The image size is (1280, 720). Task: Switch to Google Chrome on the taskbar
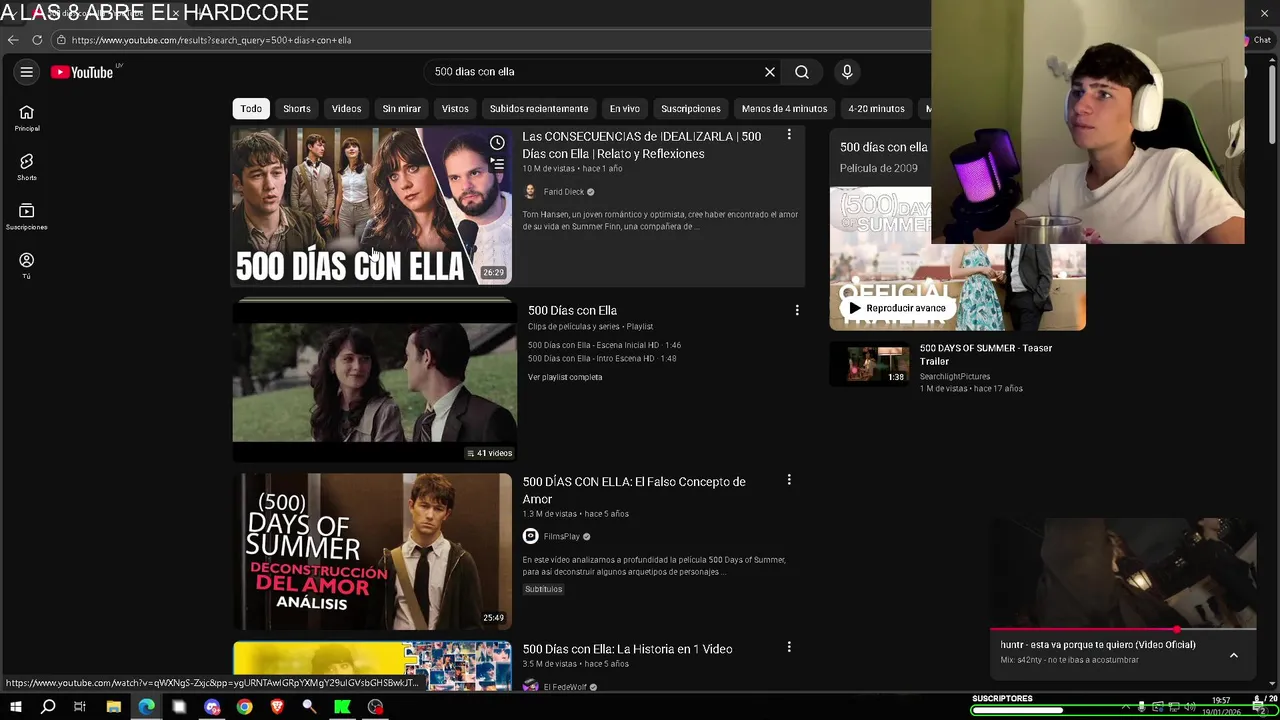(x=245, y=707)
